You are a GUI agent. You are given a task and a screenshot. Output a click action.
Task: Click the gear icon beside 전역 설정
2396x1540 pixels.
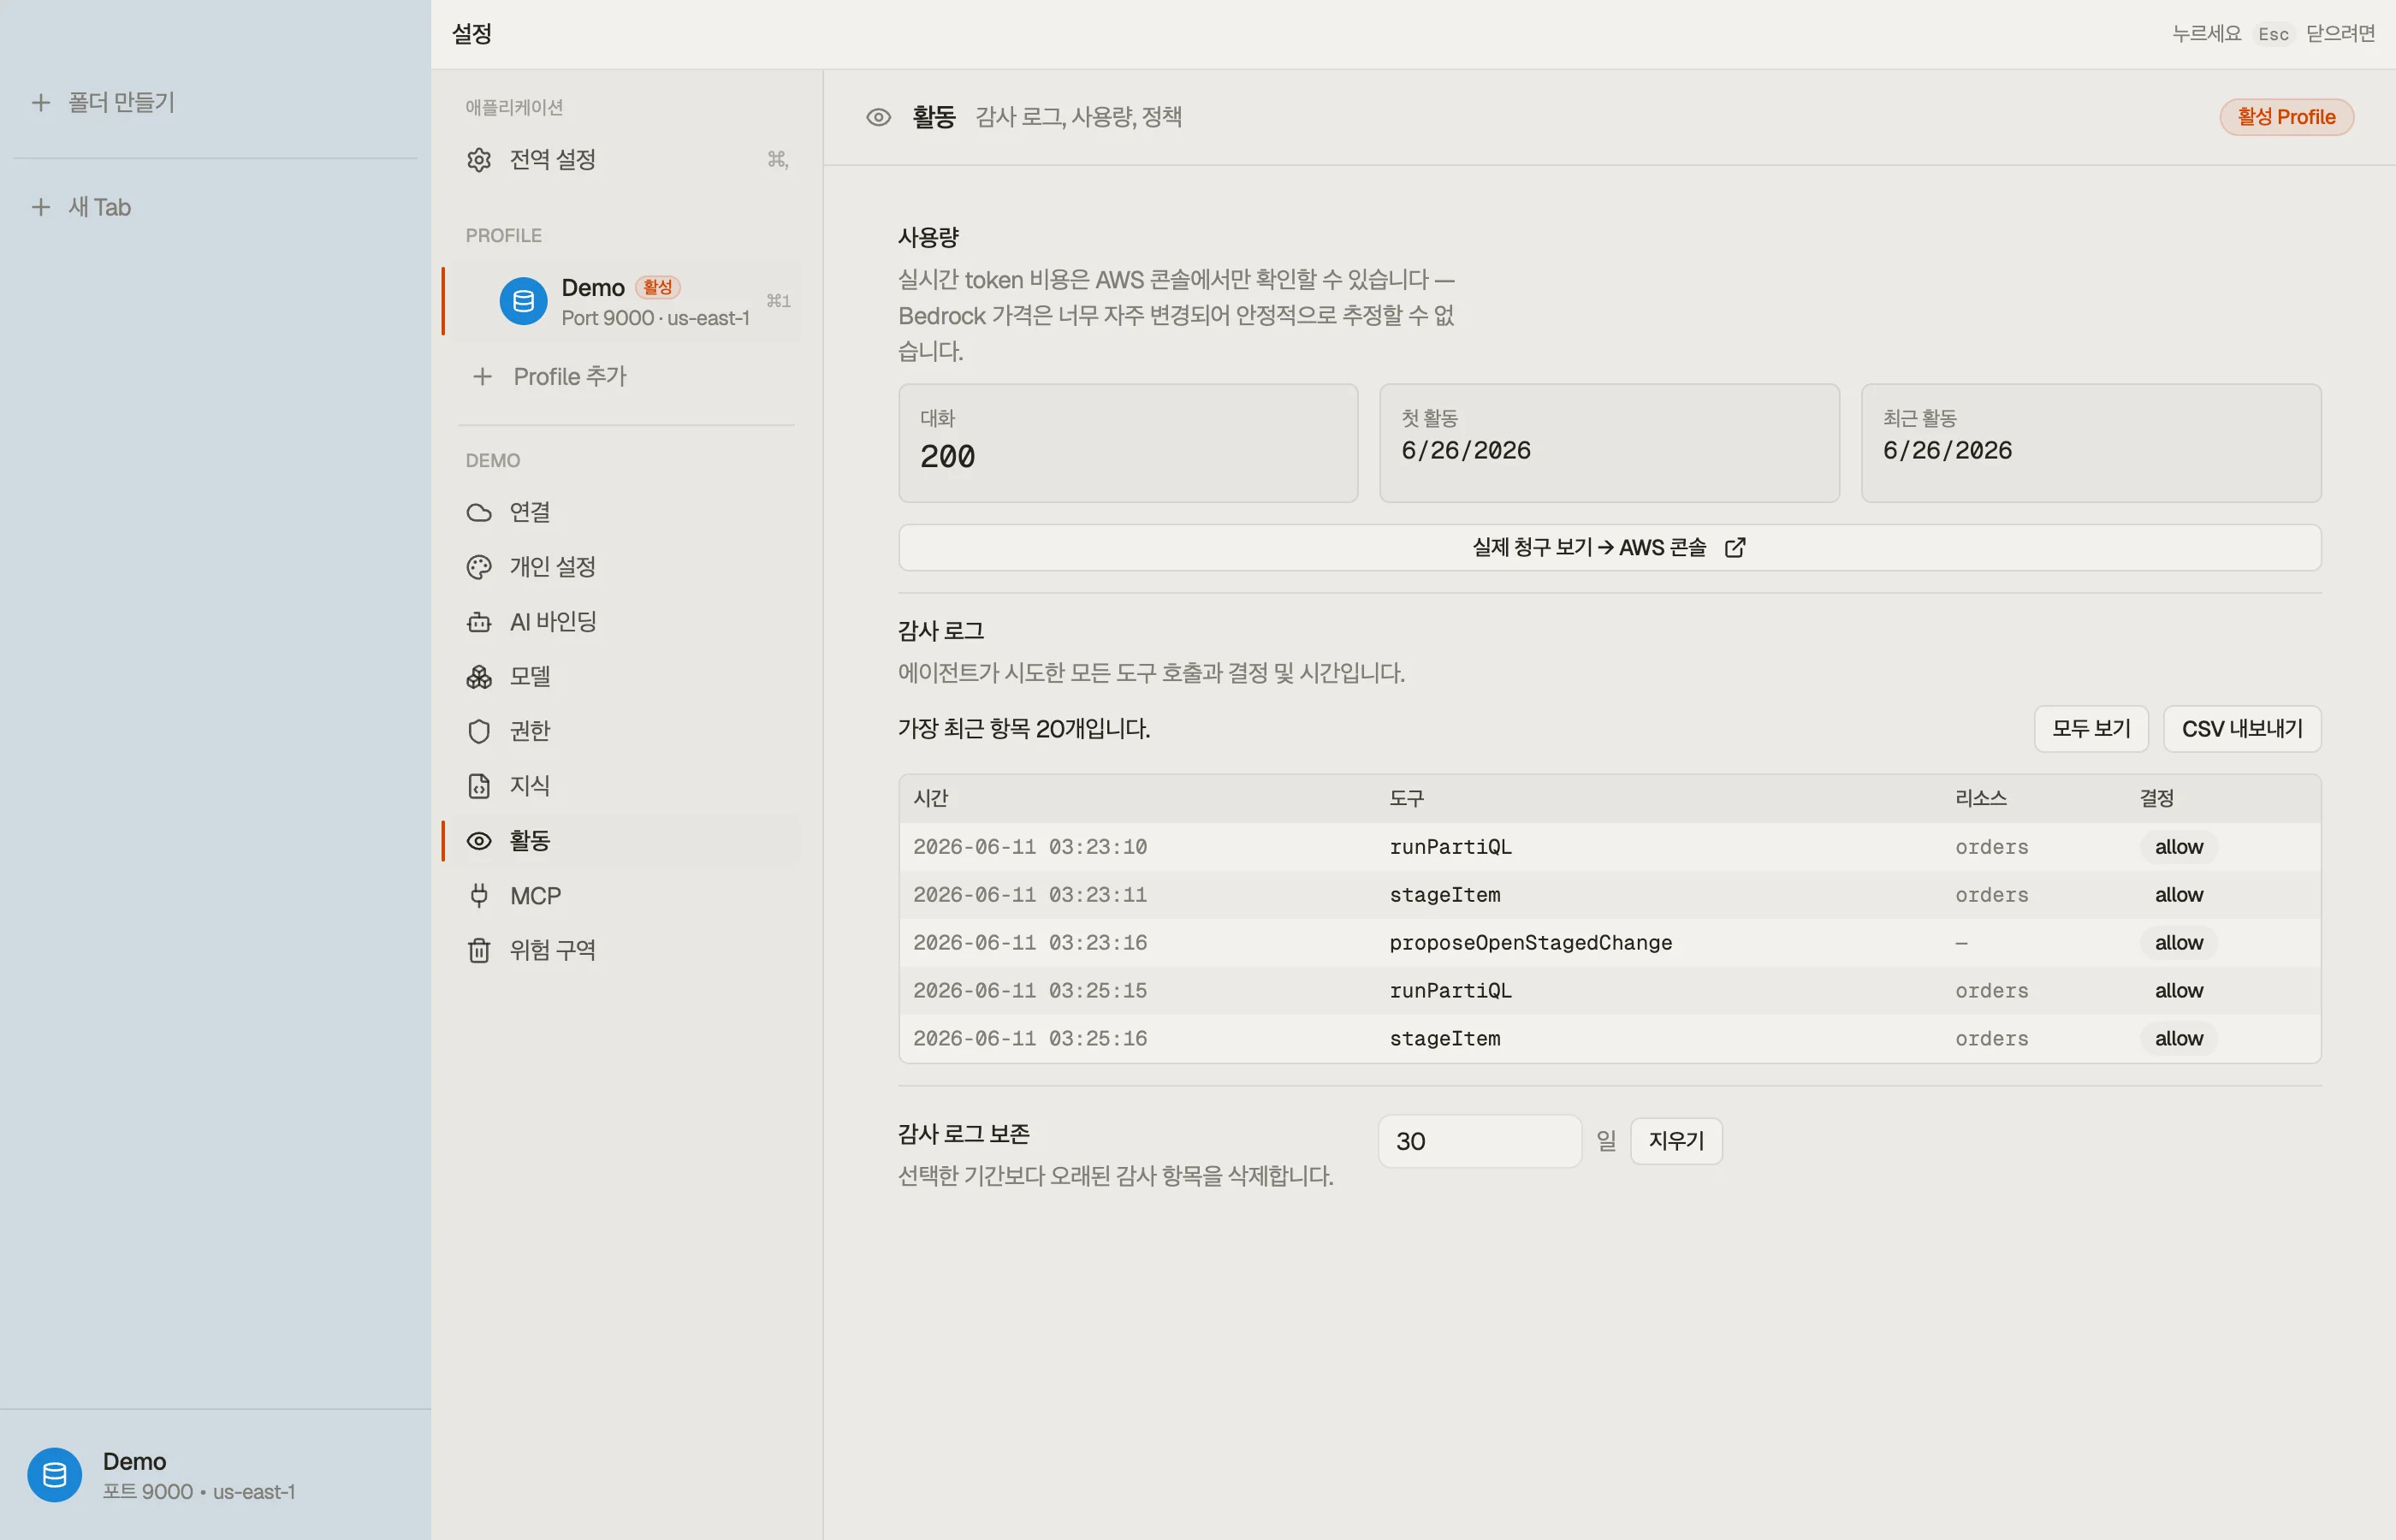click(479, 160)
